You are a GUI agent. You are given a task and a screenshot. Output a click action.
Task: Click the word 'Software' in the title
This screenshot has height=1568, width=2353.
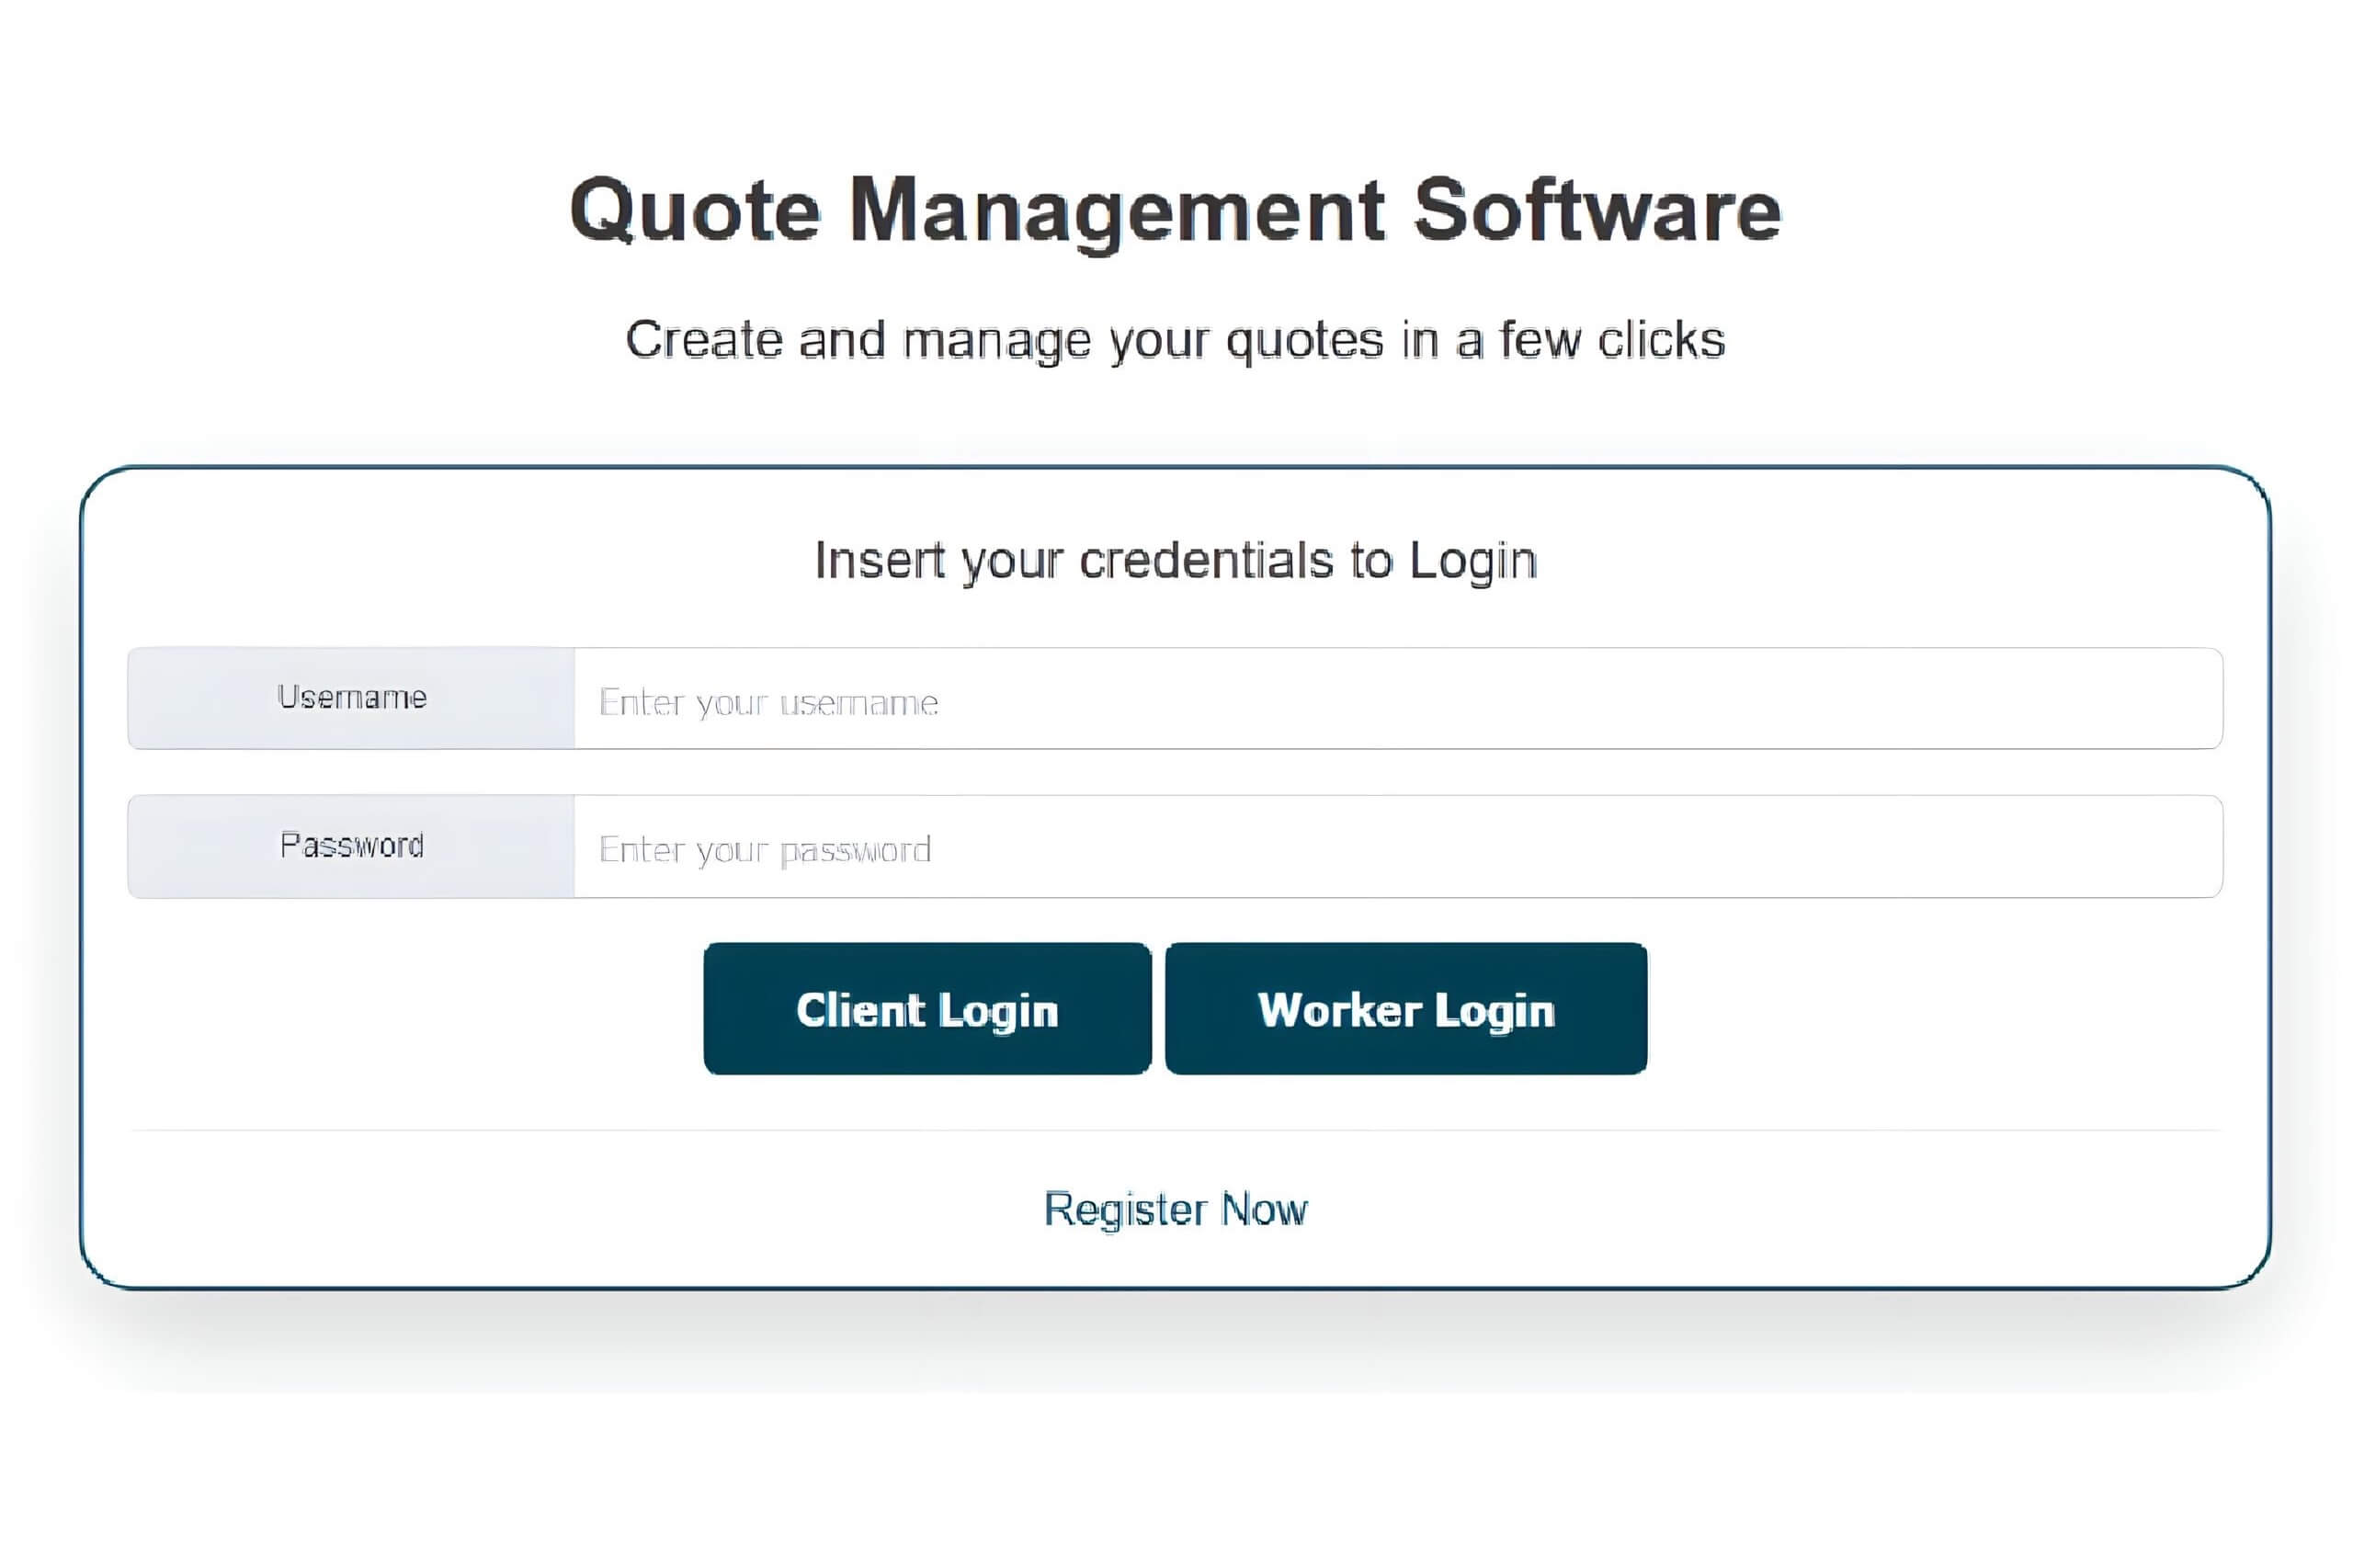(x=1597, y=210)
